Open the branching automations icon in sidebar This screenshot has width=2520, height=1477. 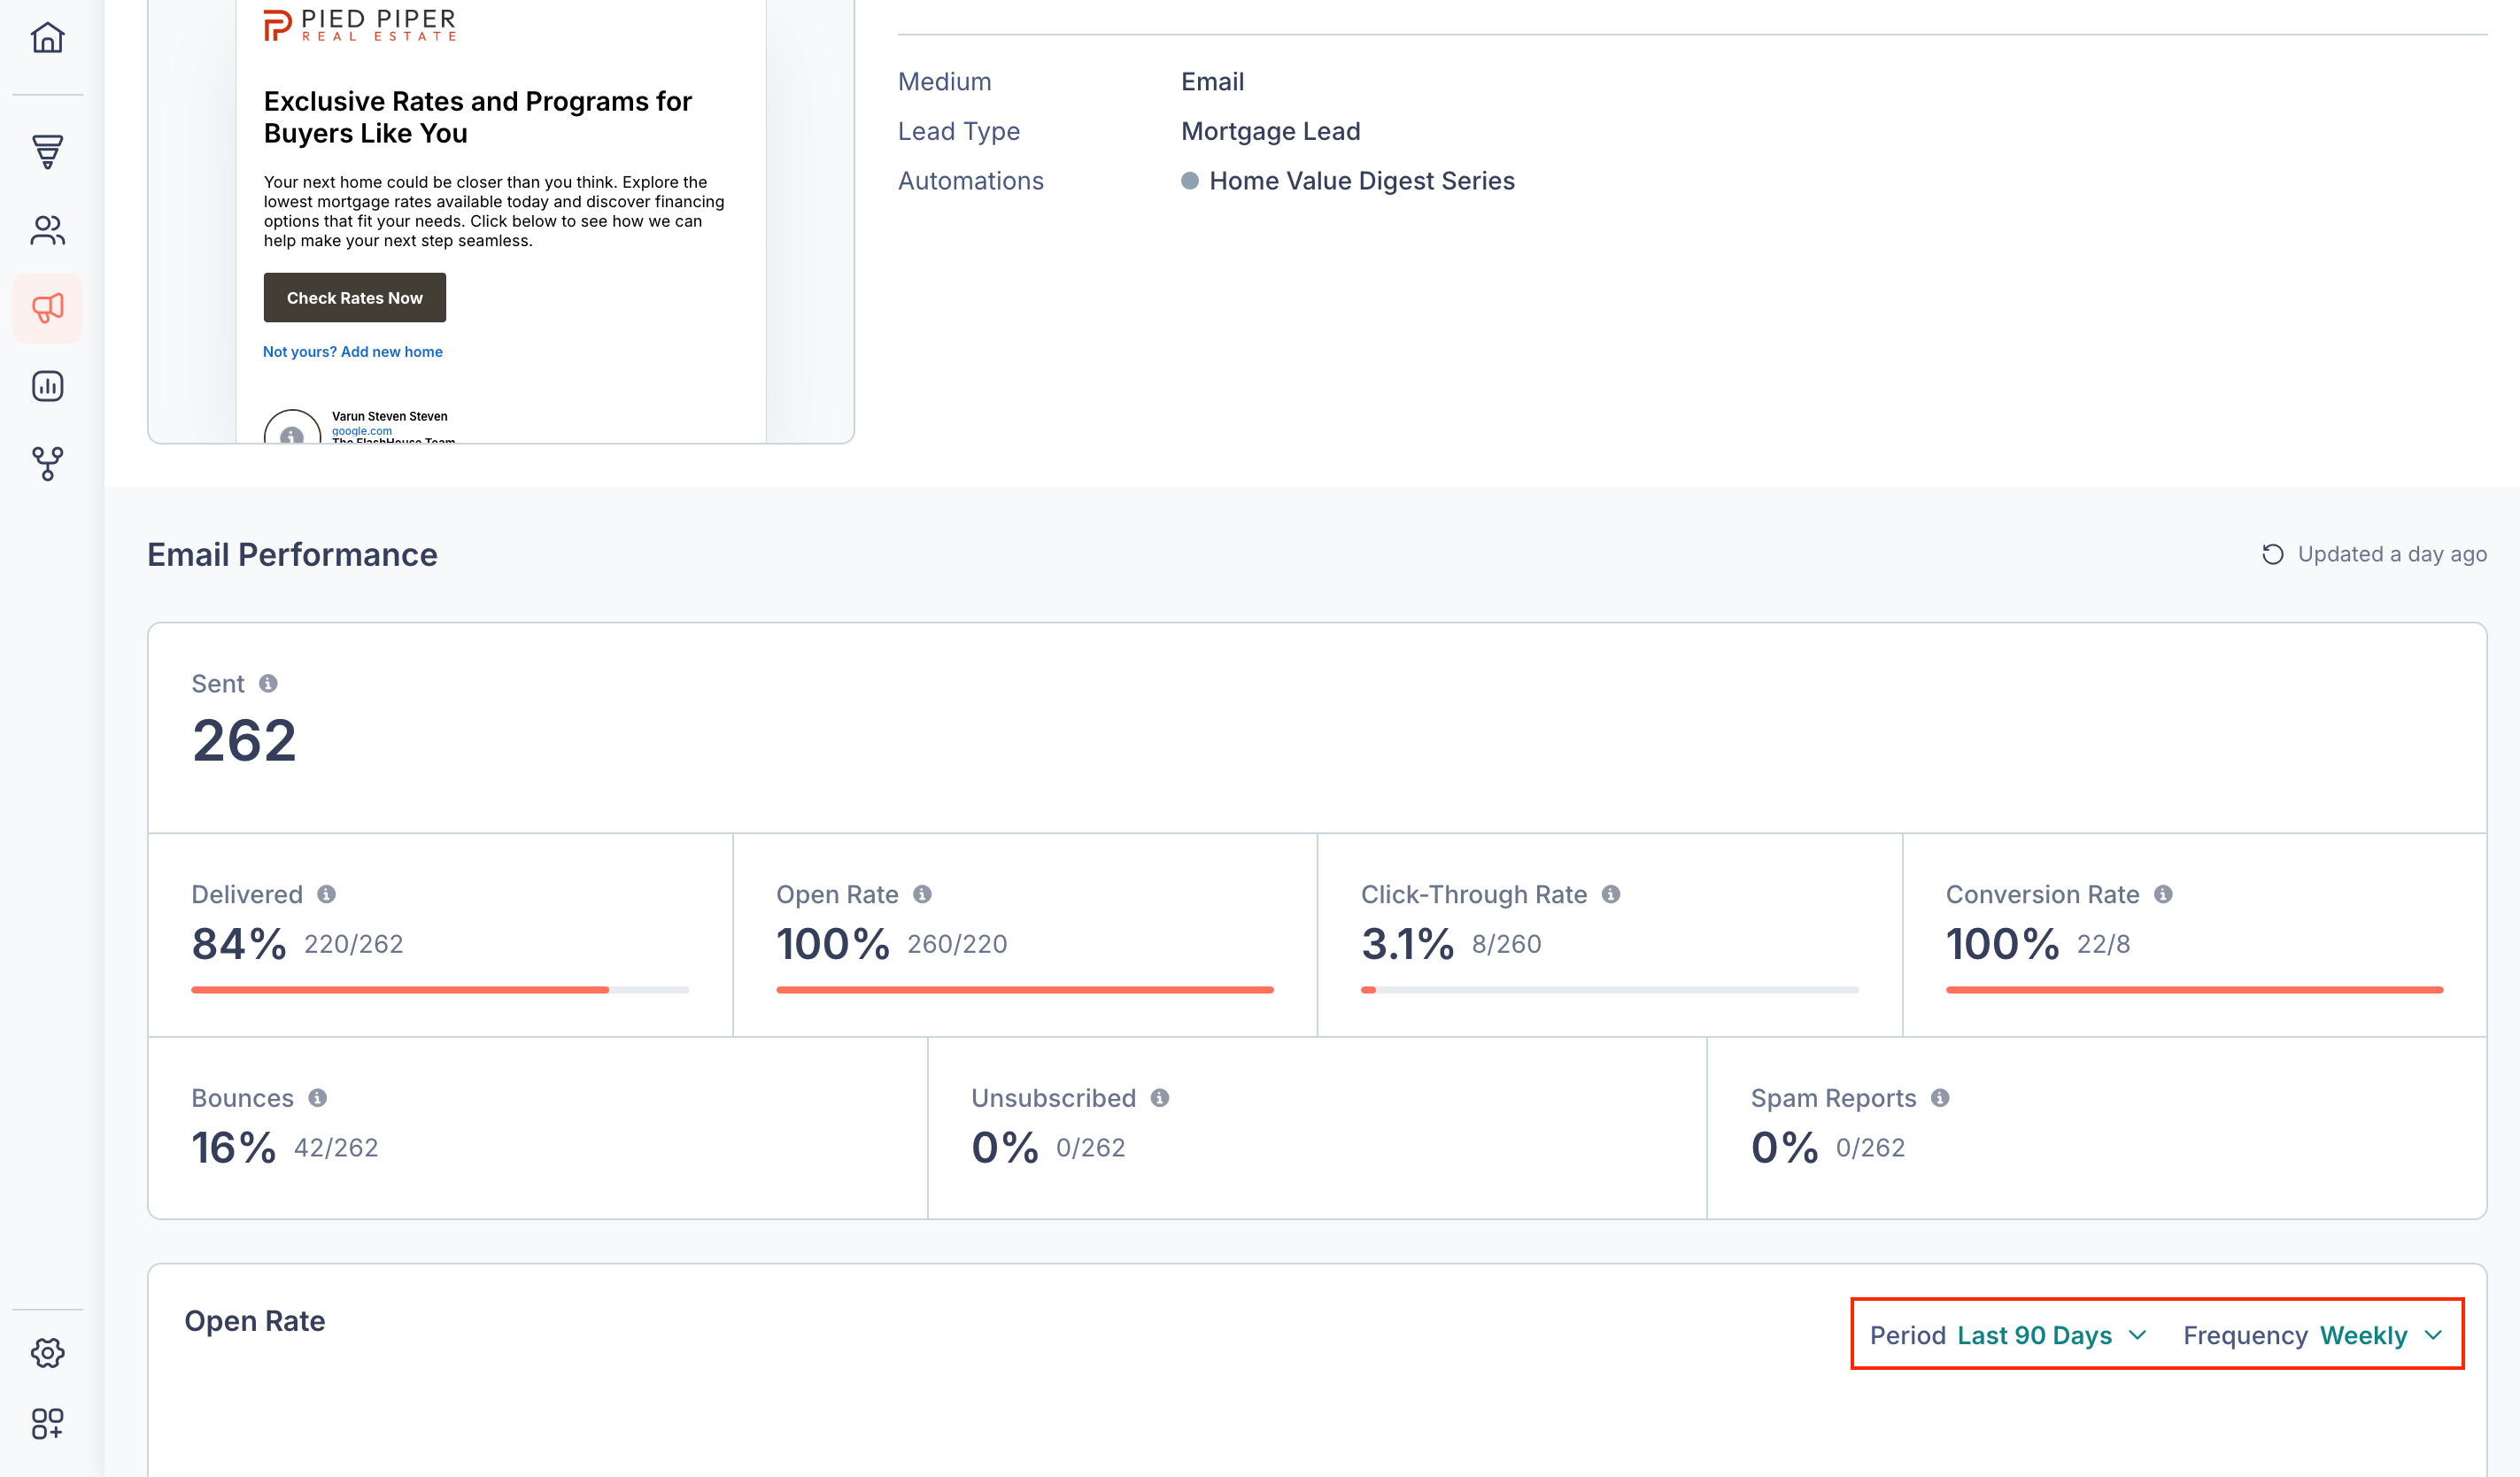click(47, 463)
